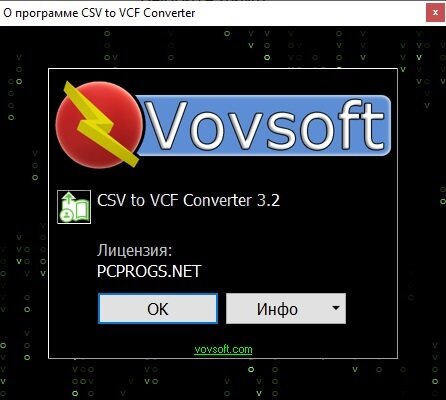This screenshot has height=400, width=446.
Task: Click the open book shape in app icon
Action: click(x=82, y=209)
